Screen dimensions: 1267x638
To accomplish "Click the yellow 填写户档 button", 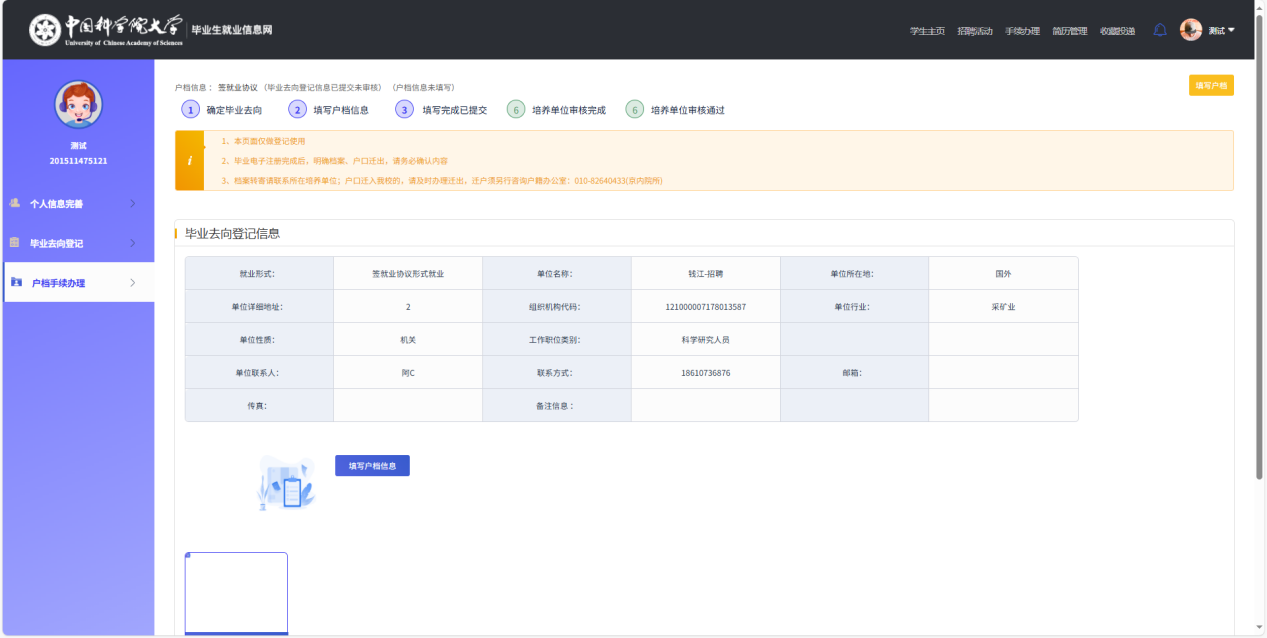I will [x=1211, y=86].
